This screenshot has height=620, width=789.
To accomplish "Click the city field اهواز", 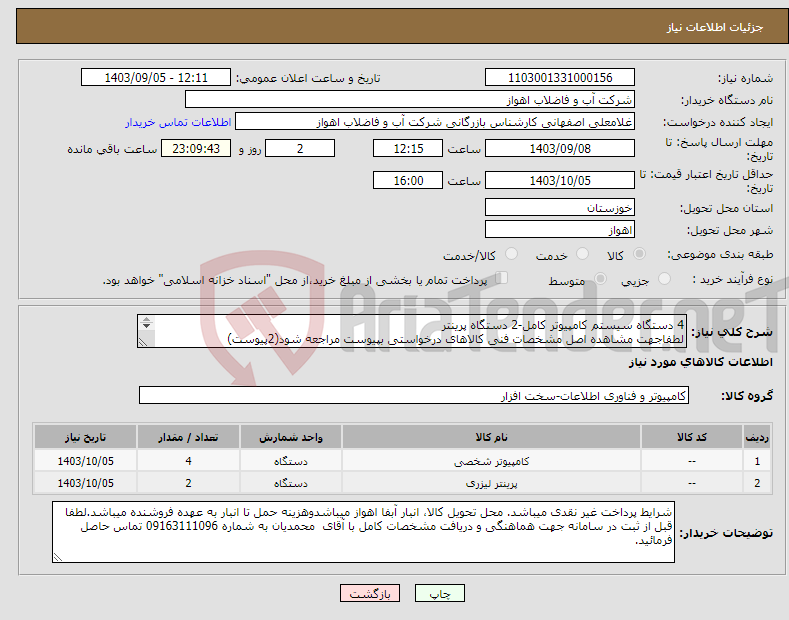I will [x=560, y=229].
